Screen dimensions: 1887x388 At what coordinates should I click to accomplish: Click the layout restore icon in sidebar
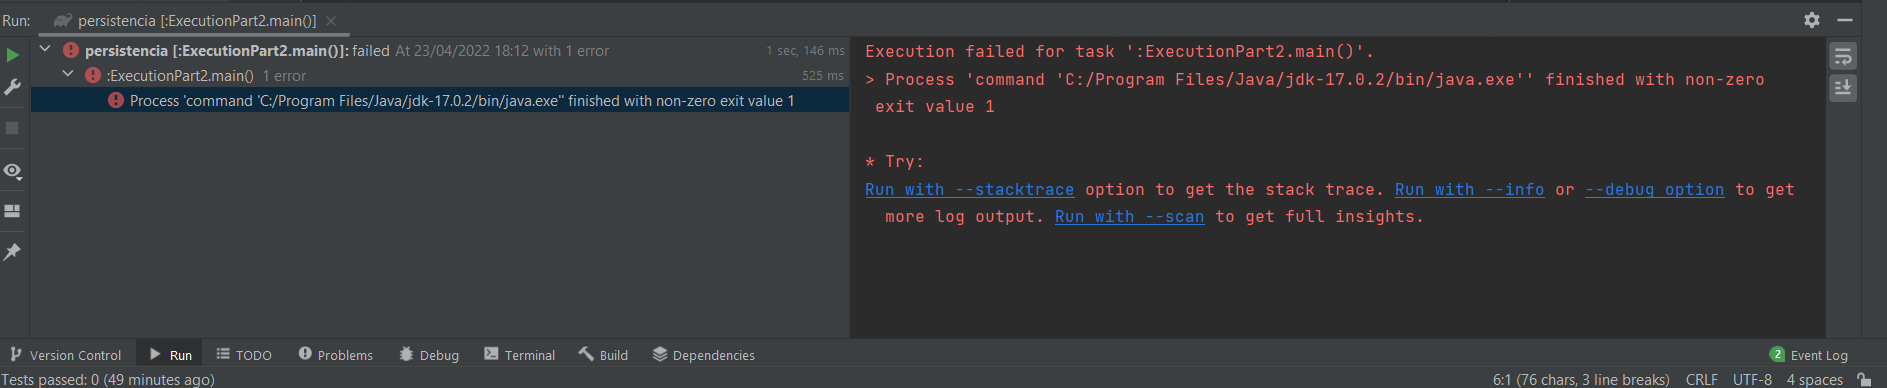click(x=13, y=211)
